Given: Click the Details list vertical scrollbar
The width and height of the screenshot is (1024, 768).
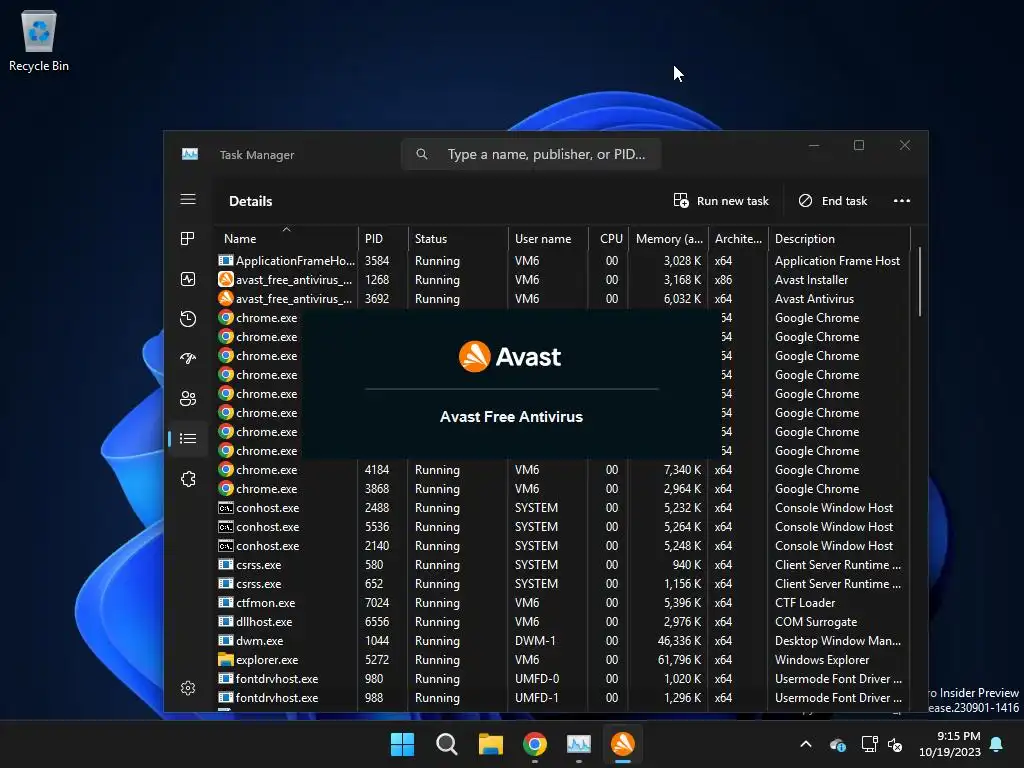Looking at the screenshot, I should pyautogui.click(x=920, y=281).
